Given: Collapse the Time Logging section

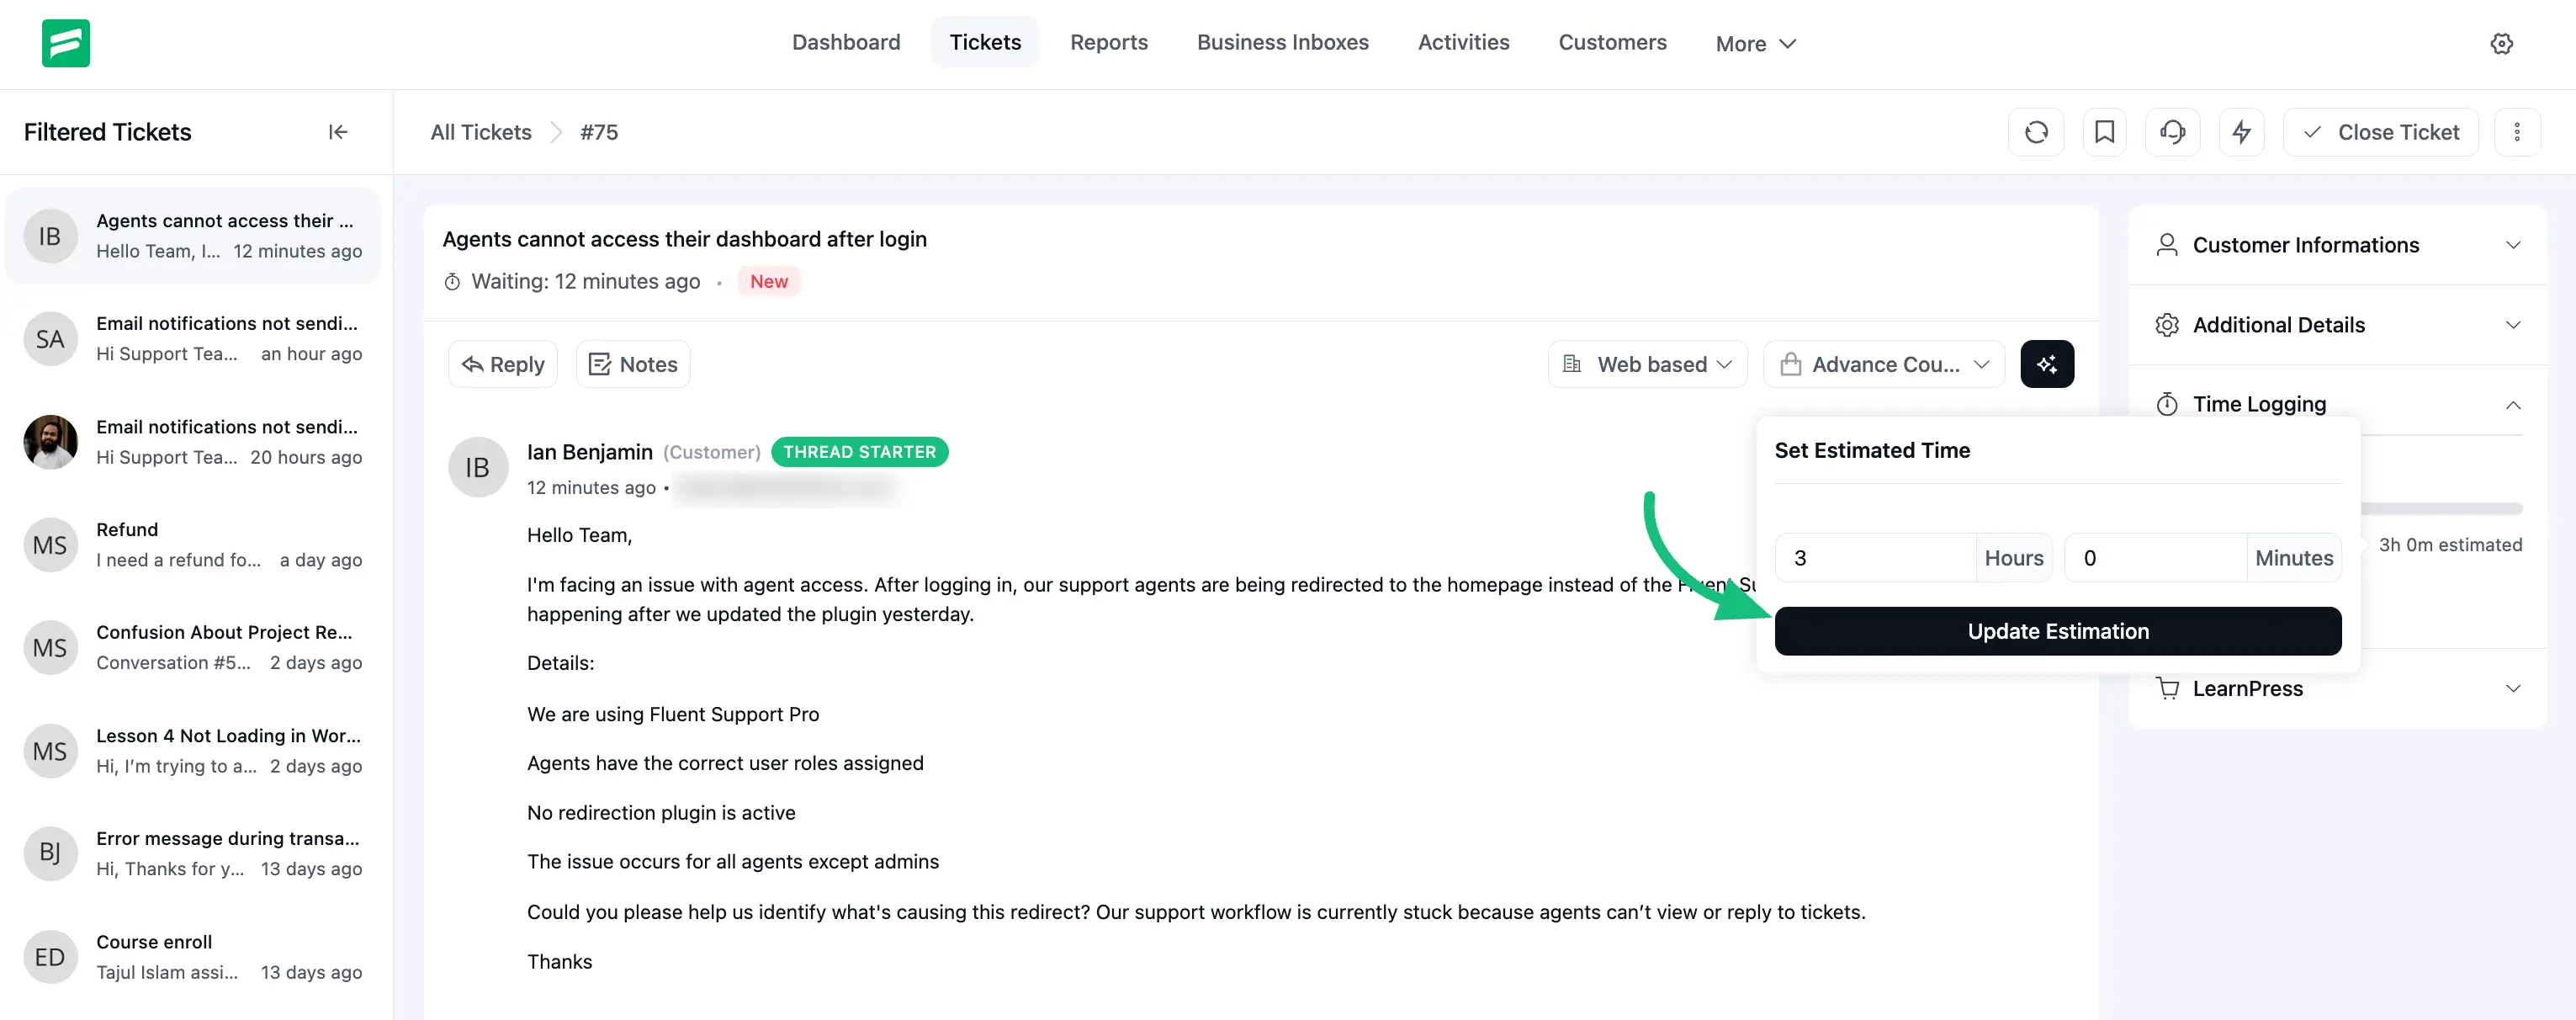Looking at the screenshot, I should pos(2512,405).
